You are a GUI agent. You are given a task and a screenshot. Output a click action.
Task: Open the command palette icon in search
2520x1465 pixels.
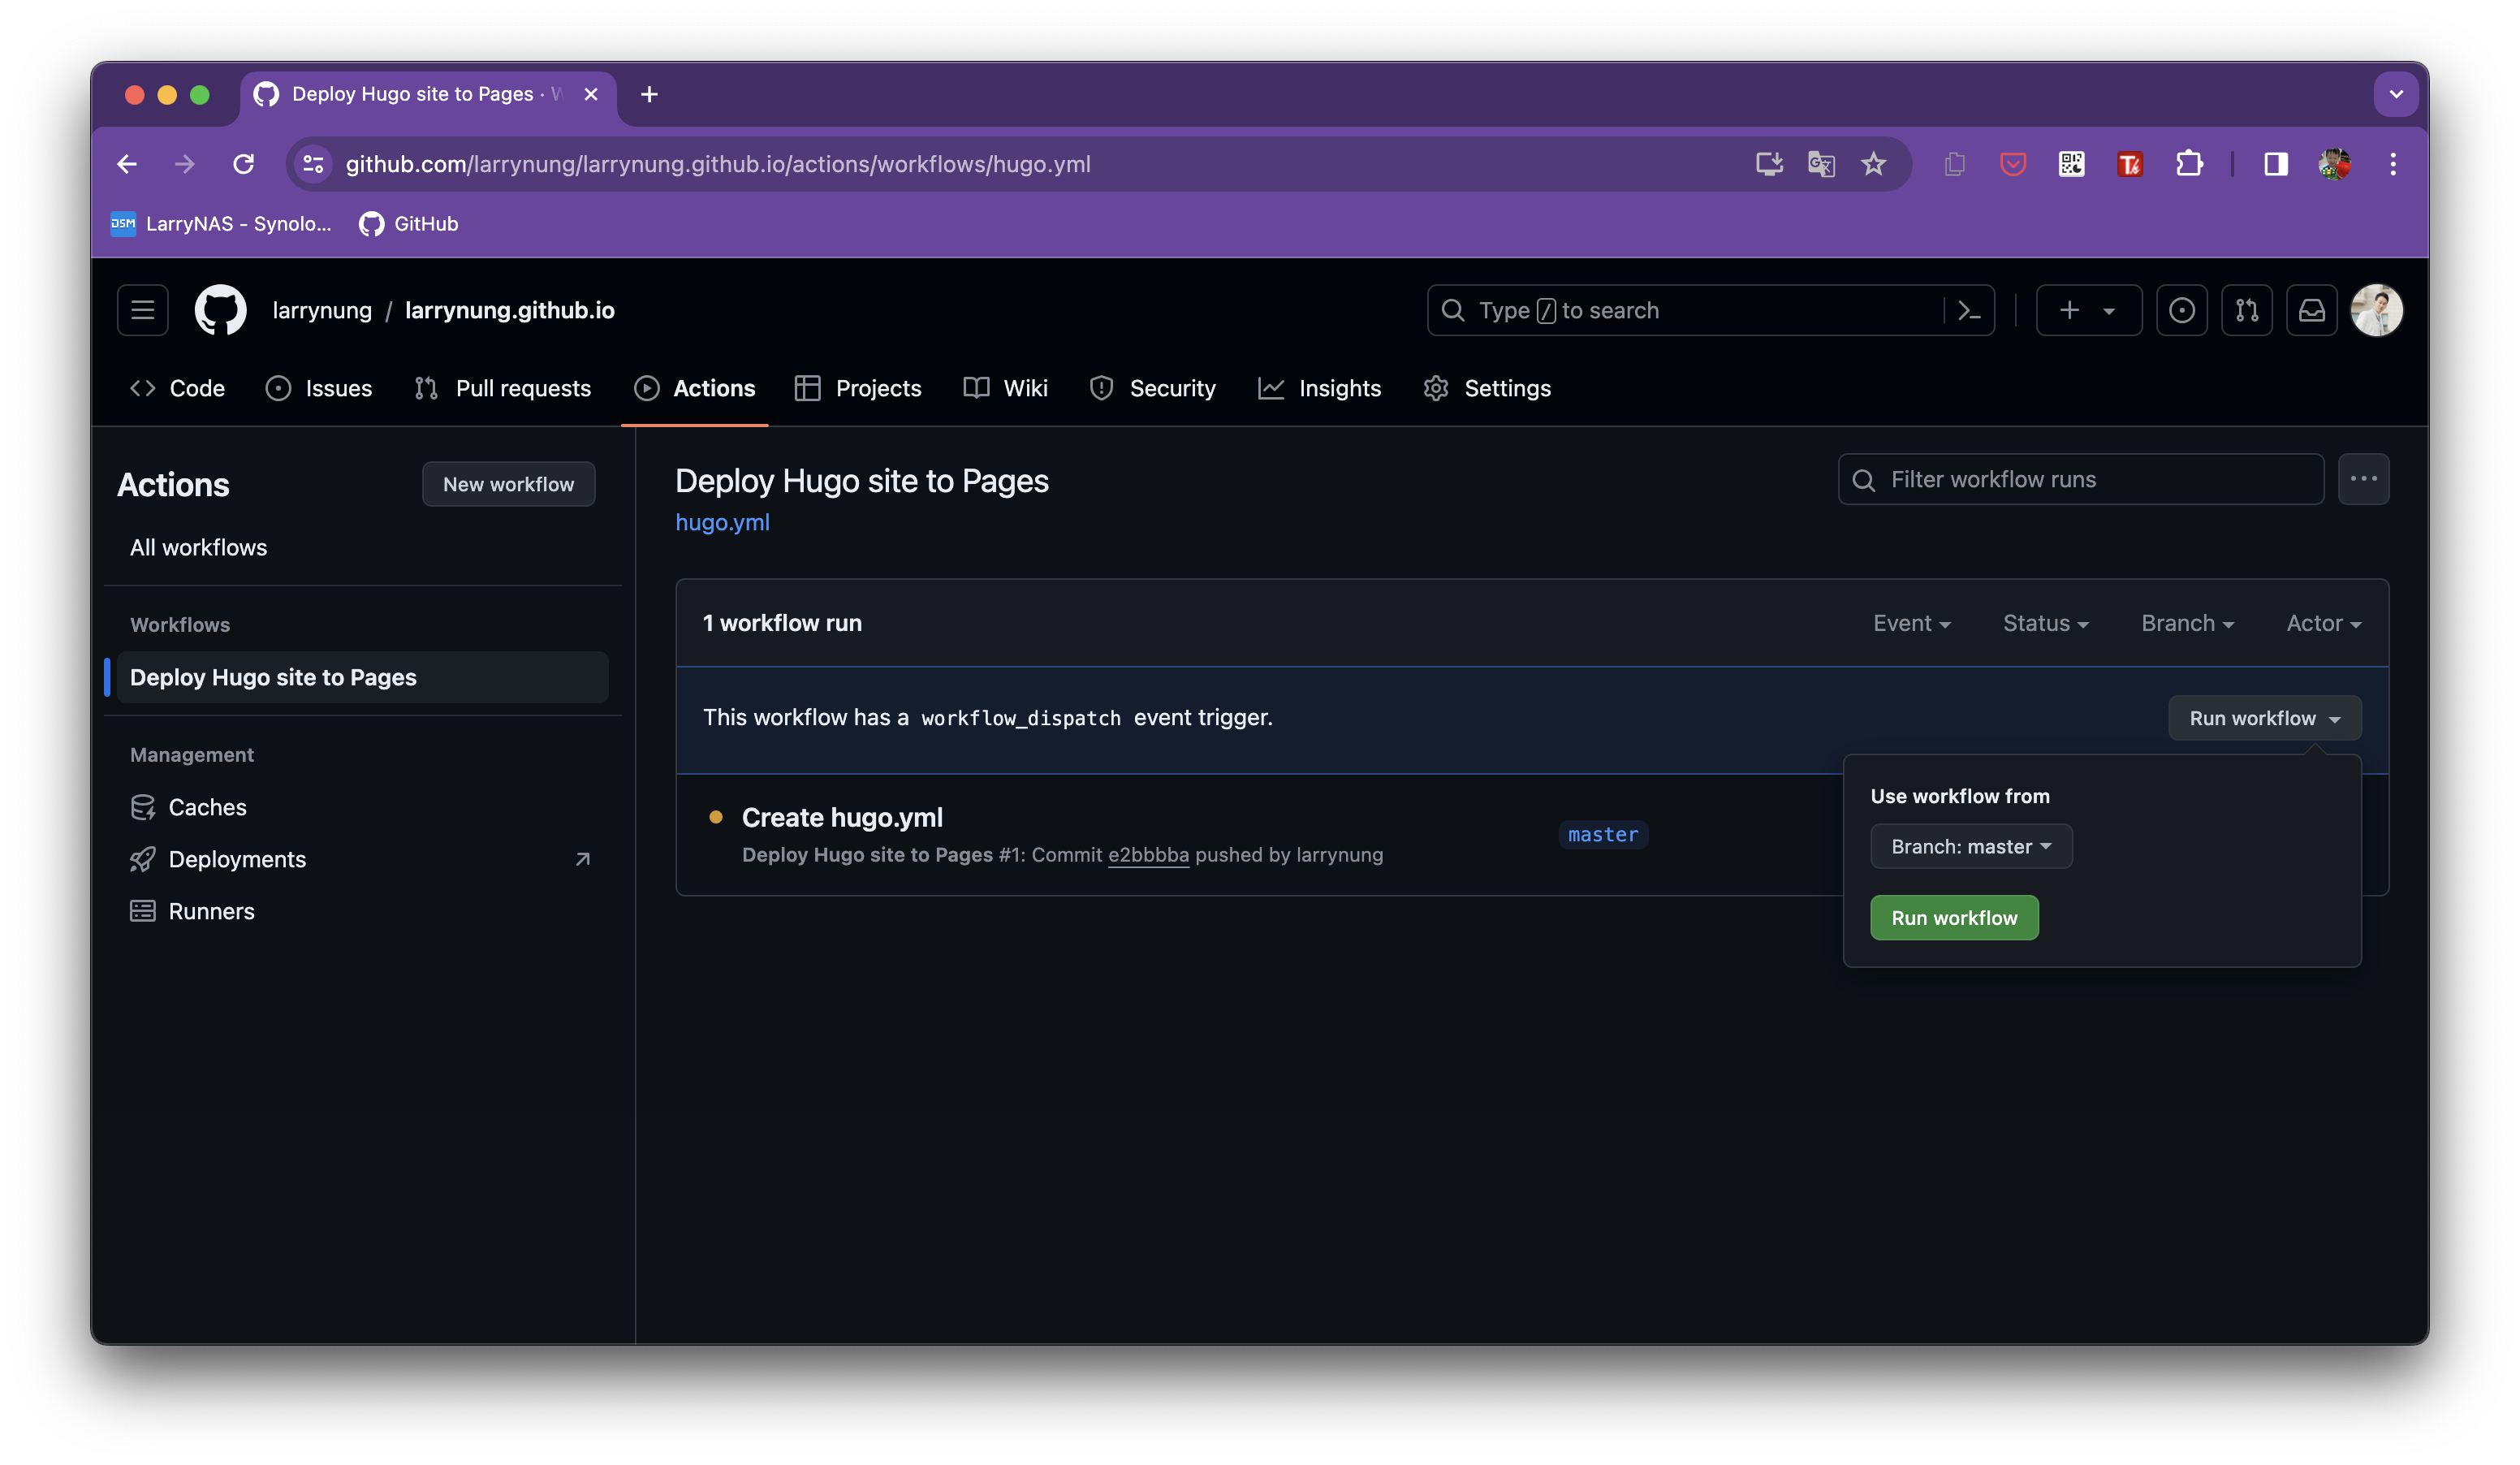point(1969,310)
